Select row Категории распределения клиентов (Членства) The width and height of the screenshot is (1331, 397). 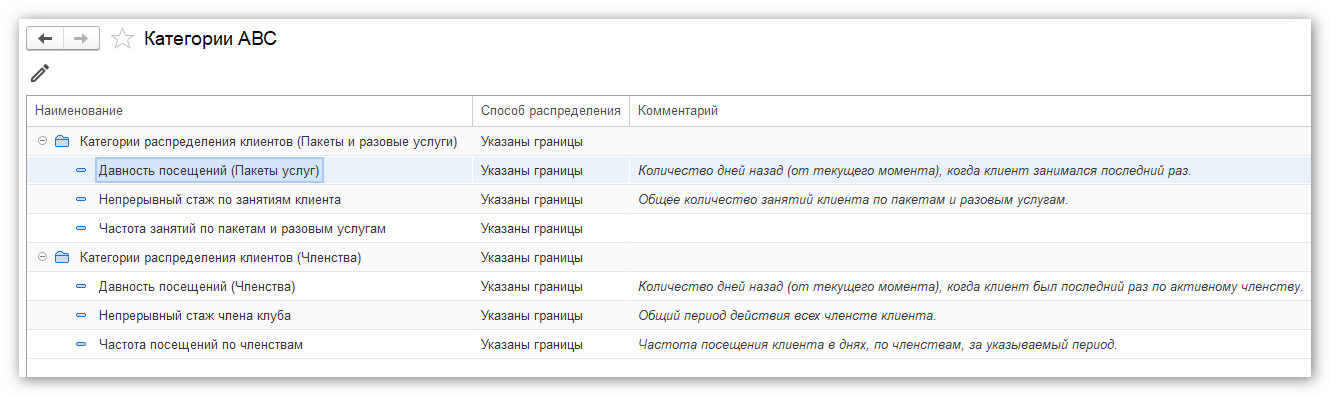coord(669,258)
